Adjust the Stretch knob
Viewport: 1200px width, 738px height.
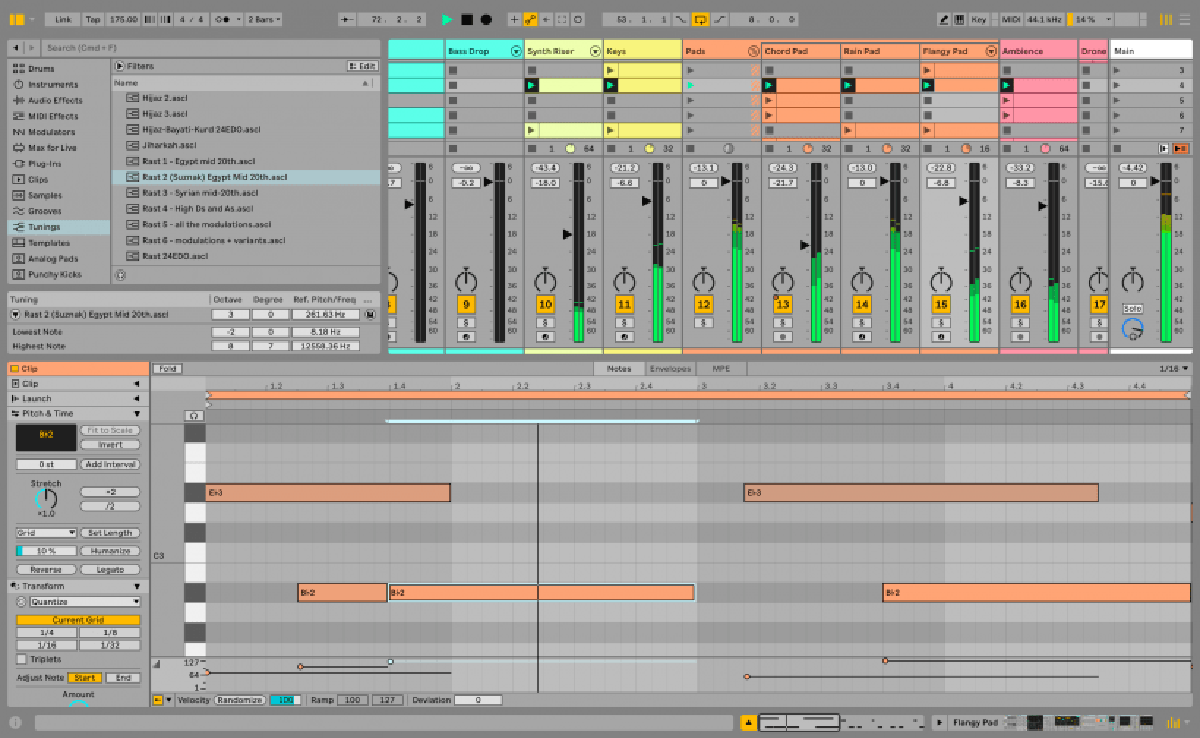pos(46,499)
